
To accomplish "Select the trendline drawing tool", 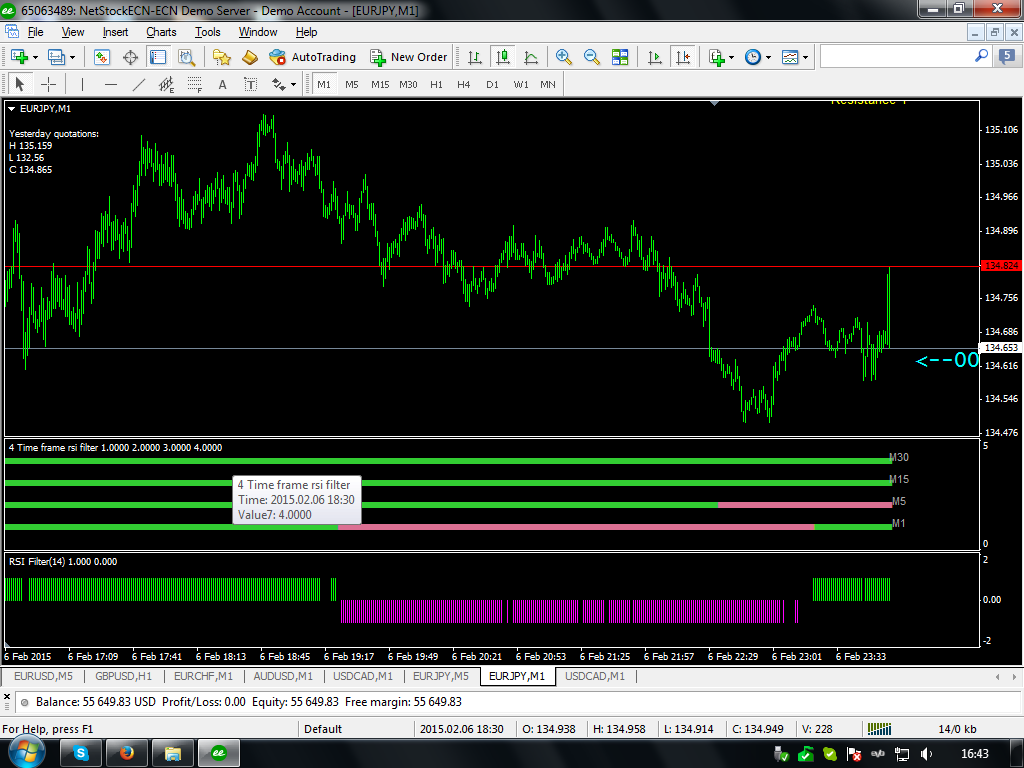I will 137,85.
